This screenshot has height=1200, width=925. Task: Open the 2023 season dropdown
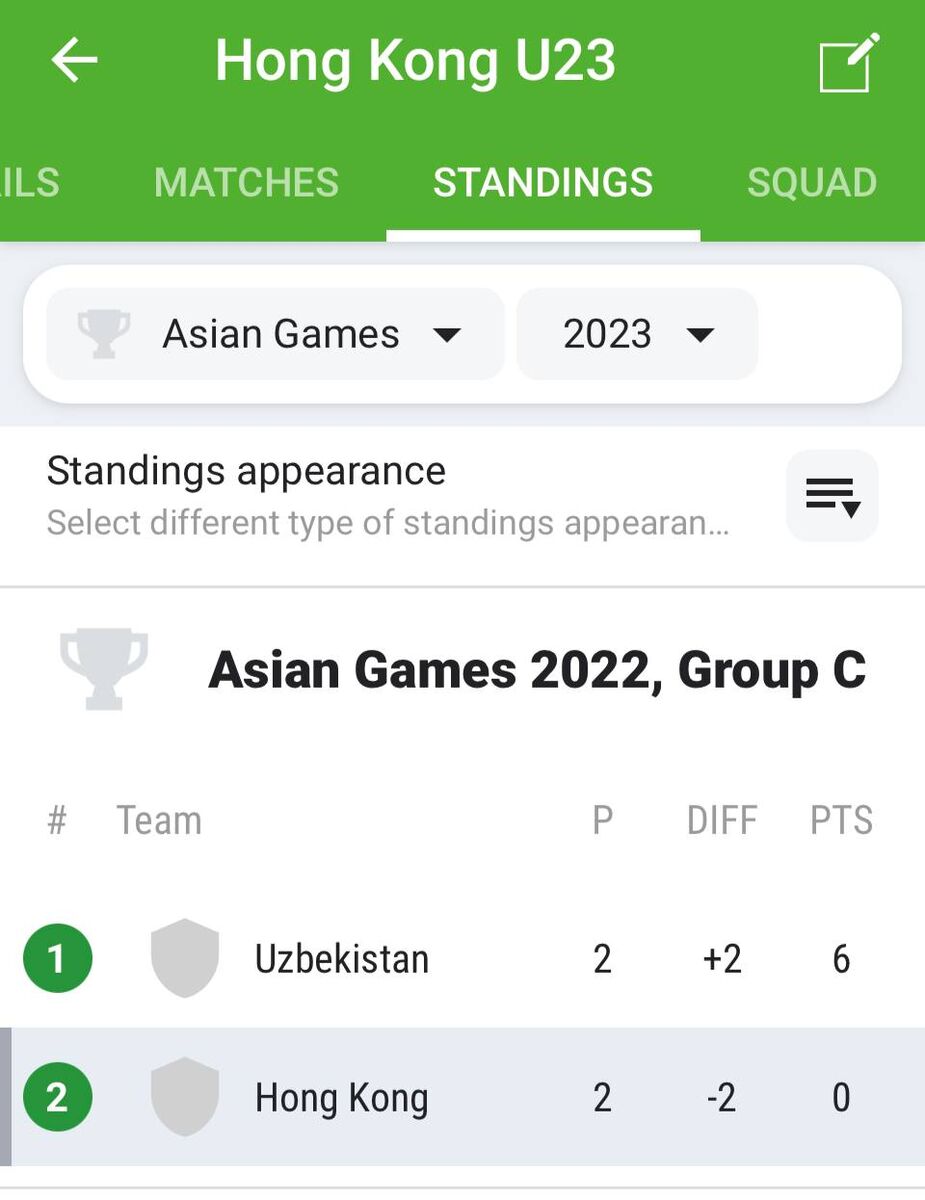click(x=637, y=334)
